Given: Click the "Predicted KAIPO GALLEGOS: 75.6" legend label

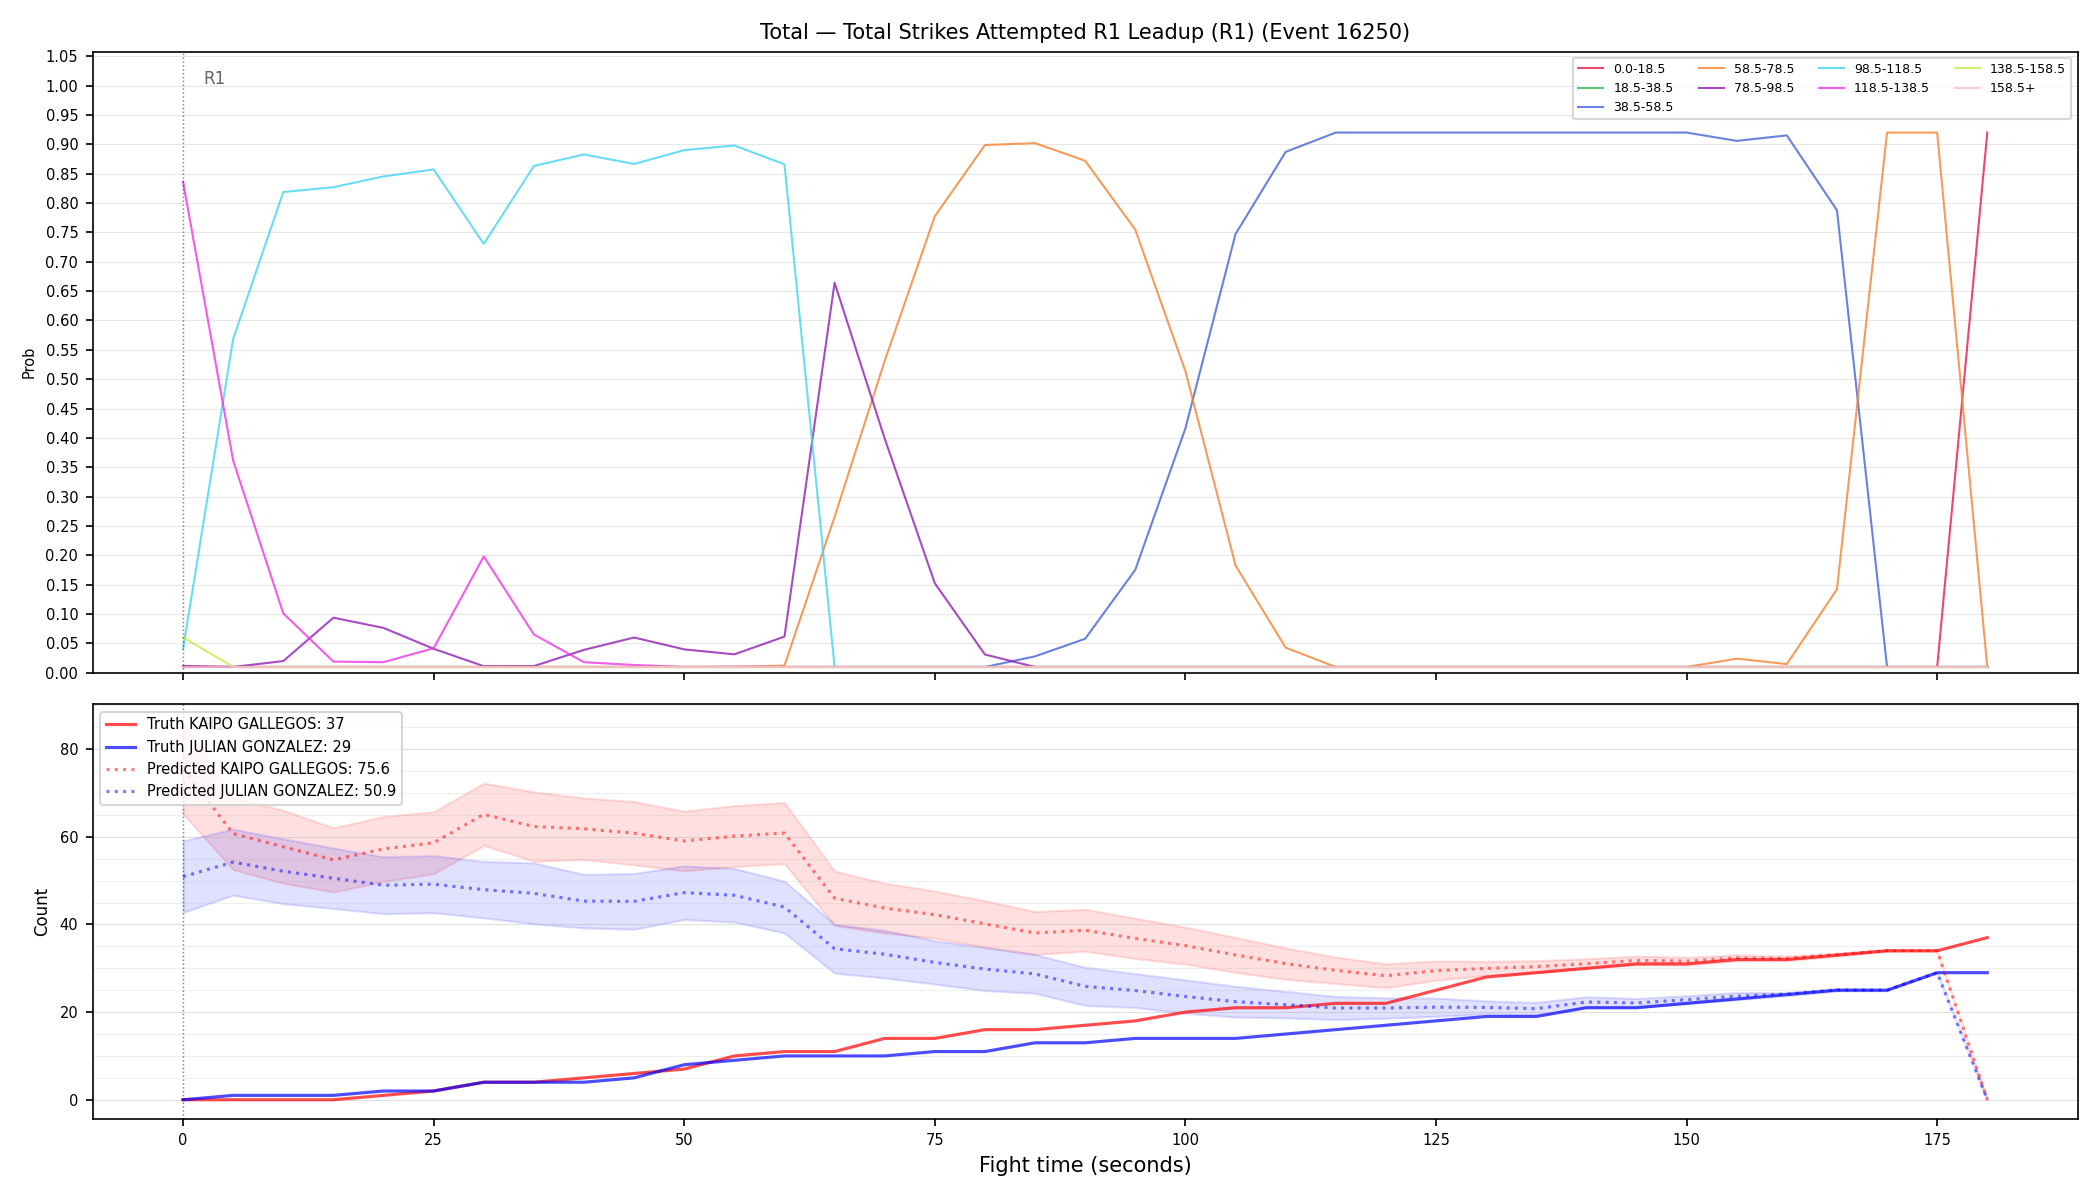Looking at the screenshot, I should point(268,769).
